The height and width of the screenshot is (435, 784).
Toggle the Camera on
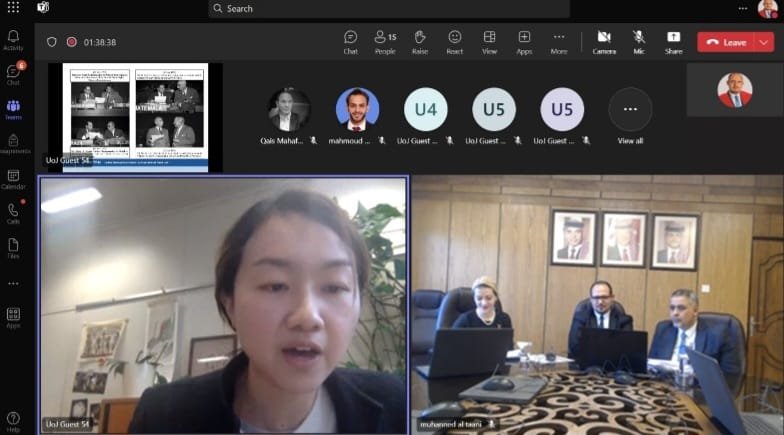(x=604, y=42)
